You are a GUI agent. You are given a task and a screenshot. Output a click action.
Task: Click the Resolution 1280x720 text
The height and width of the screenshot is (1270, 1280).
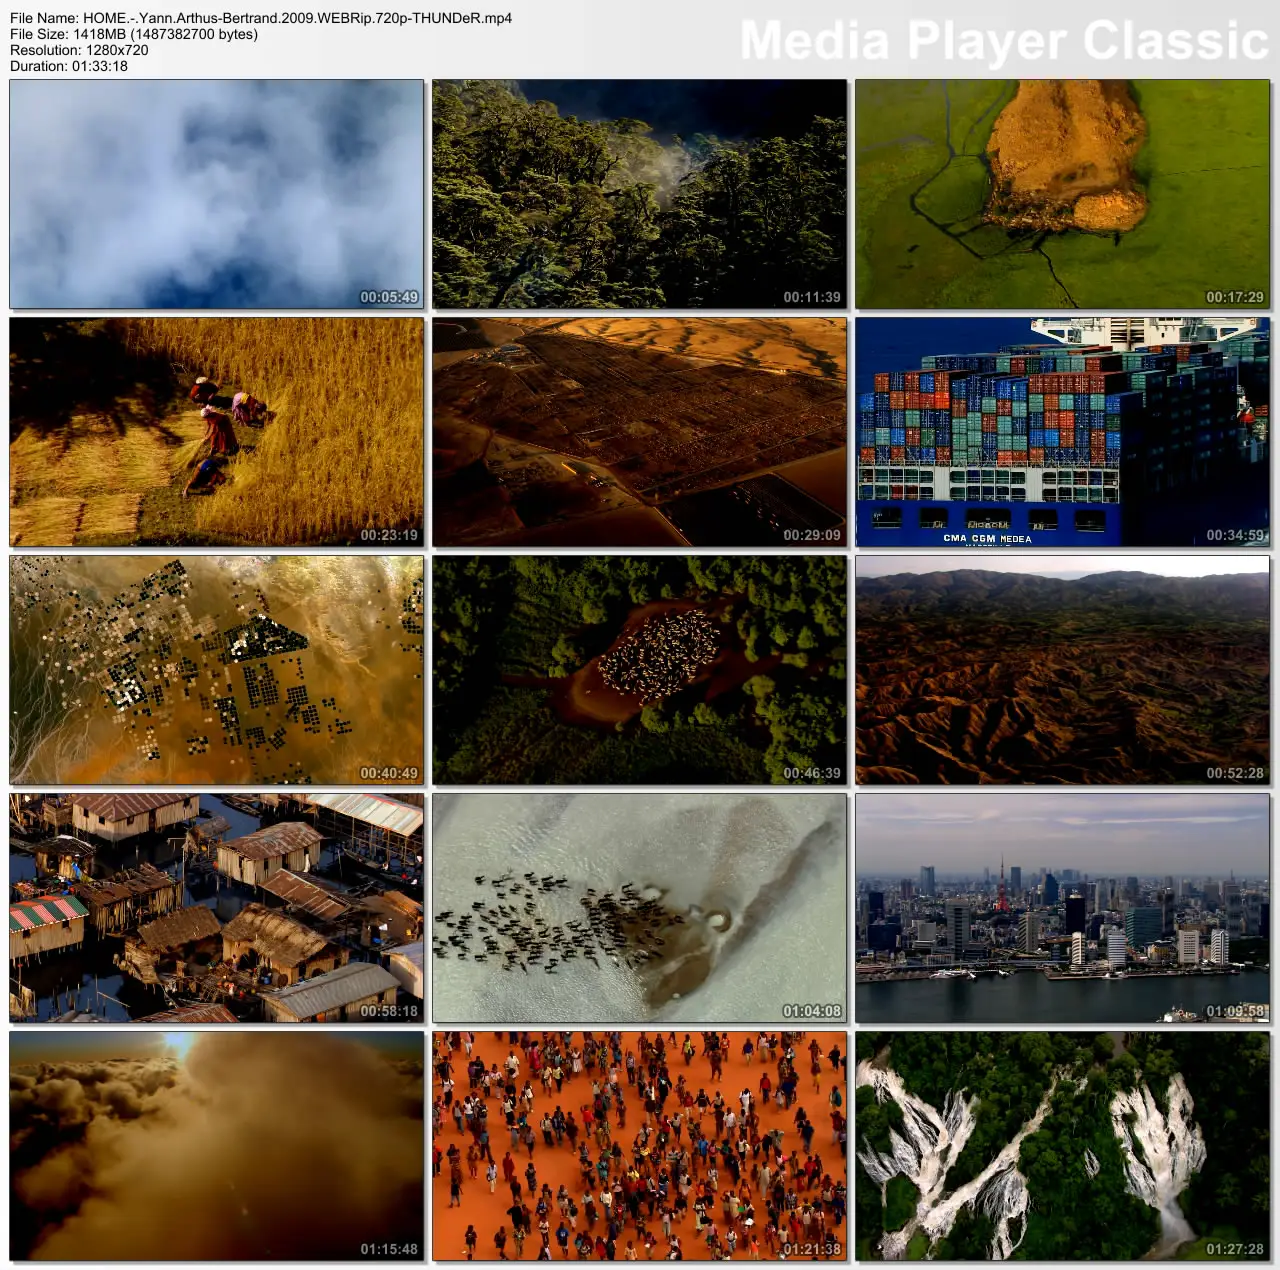tap(79, 50)
